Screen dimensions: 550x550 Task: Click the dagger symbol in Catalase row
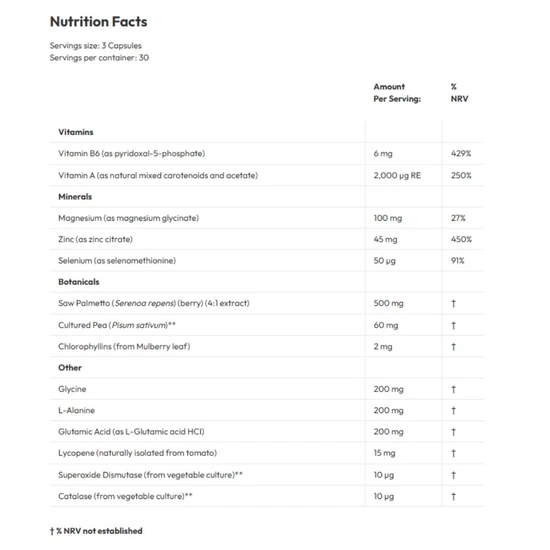pos(453,497)
